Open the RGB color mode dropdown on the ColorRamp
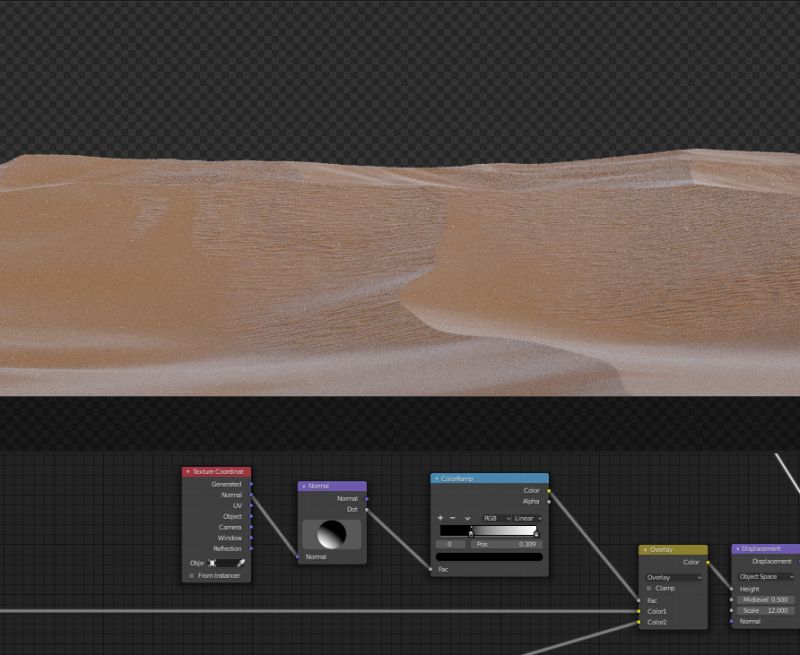 (x=495, y=517)
